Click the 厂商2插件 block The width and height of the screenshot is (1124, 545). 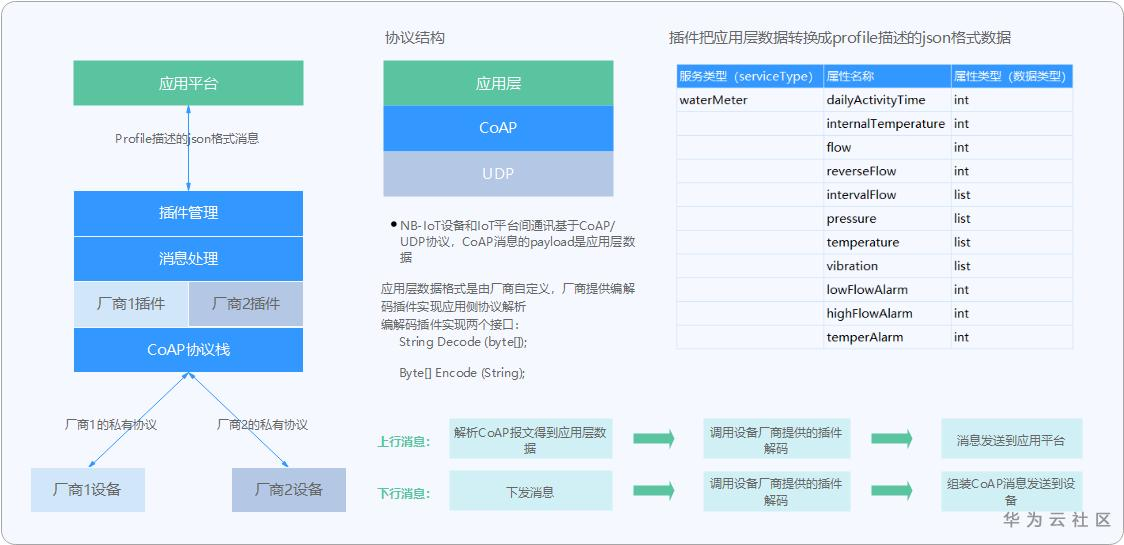(246, 304)
